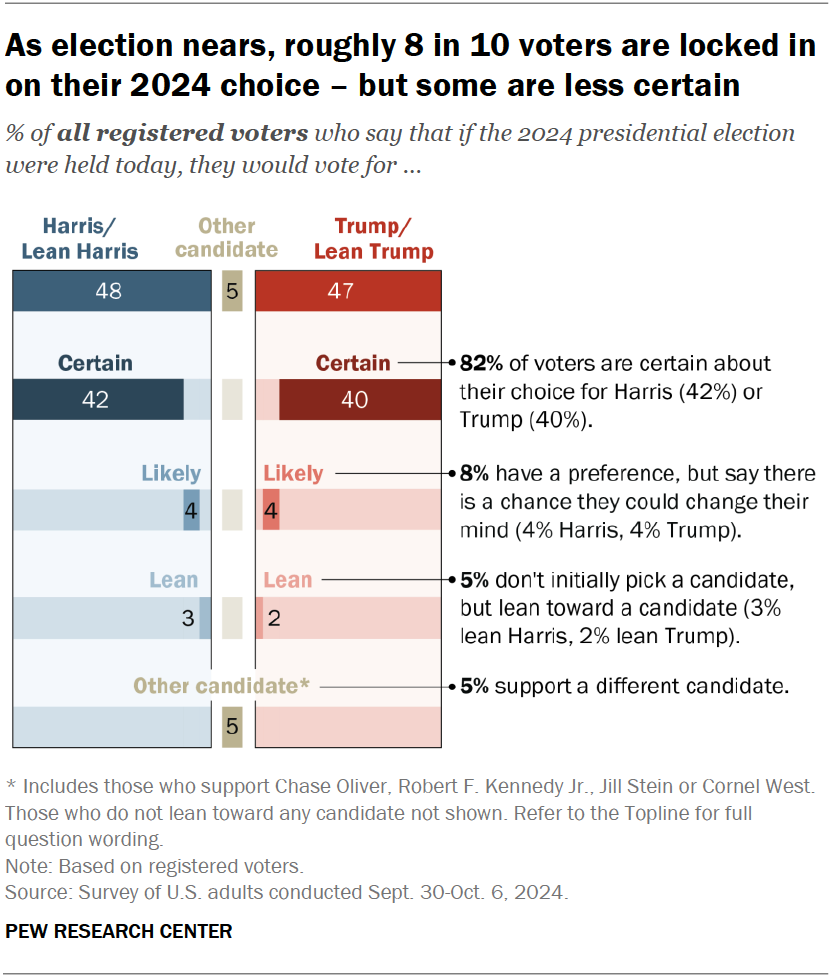The width and height of the screenshot is (840, 978).
Task: Click the PEW RESEARCH CENTER label
Action: [x=119, y=931]
